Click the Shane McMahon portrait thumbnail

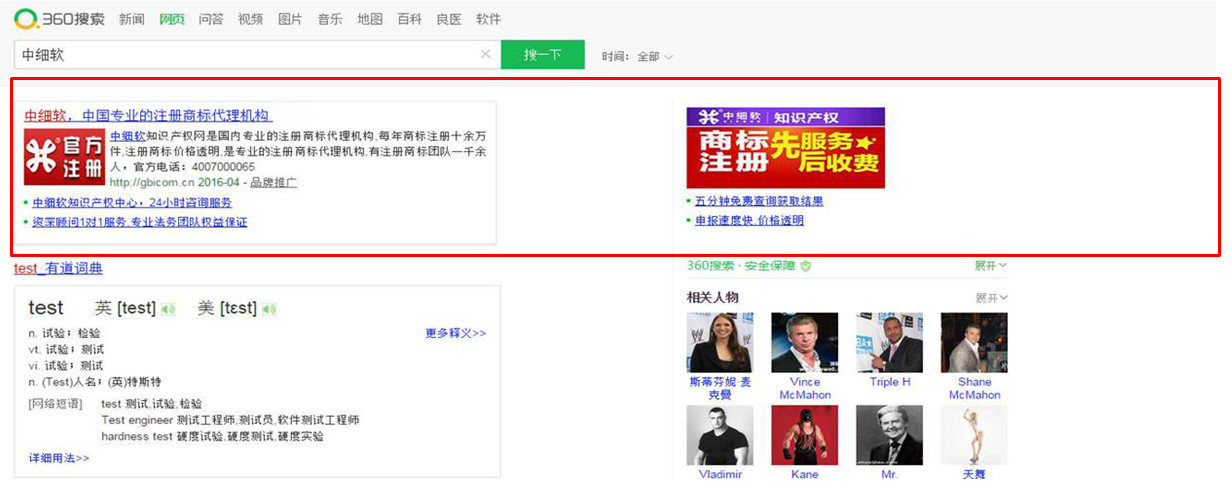pos(974,343)
